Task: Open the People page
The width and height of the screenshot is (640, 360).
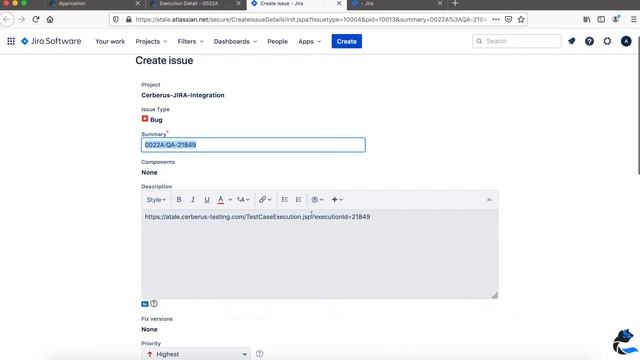Action: point(278,41)
